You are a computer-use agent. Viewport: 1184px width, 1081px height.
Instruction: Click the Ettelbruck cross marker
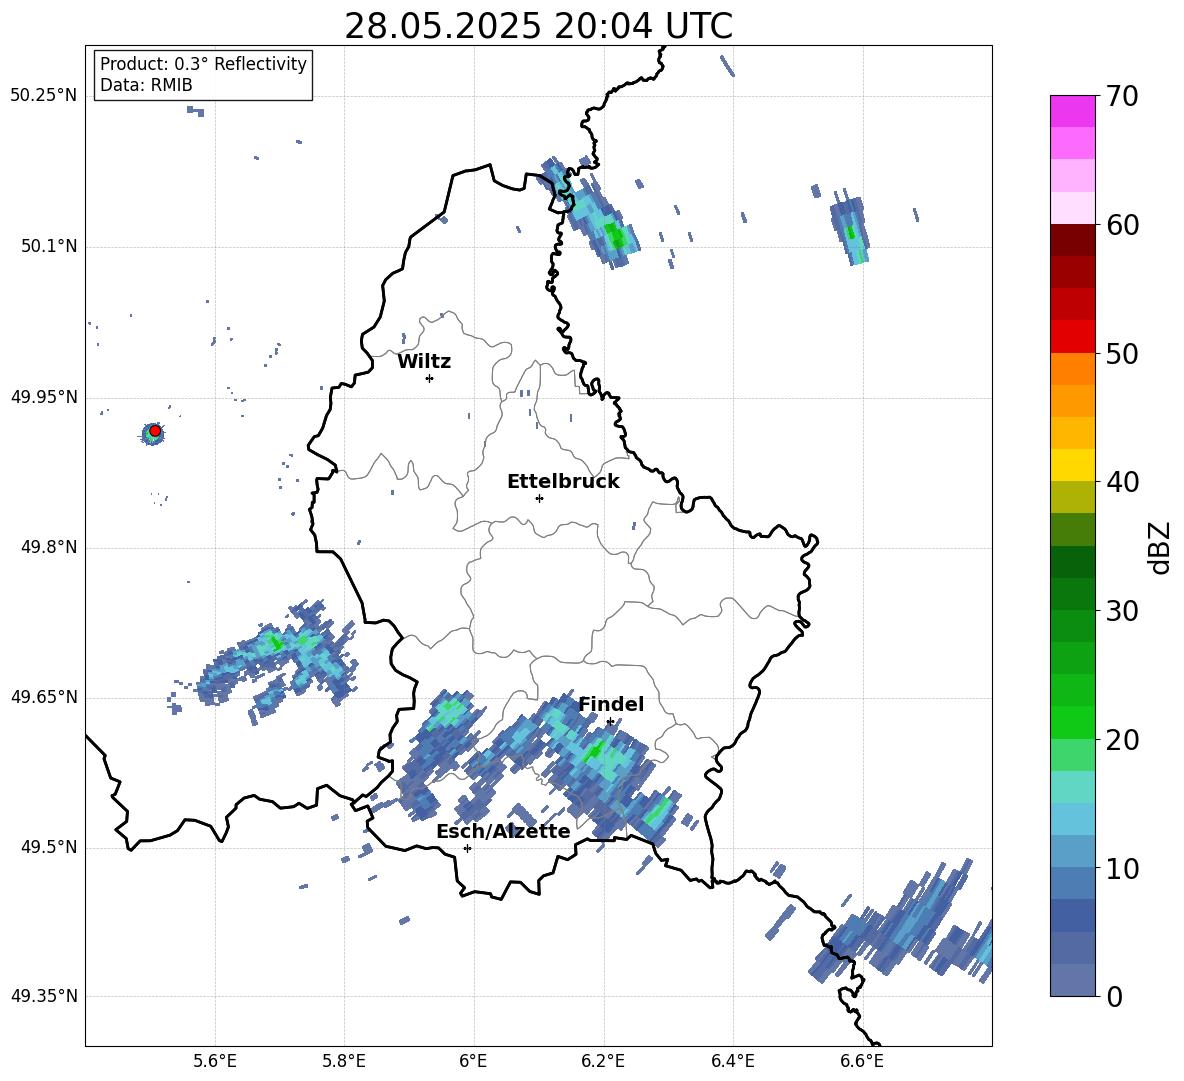click(x=539, y=498)
